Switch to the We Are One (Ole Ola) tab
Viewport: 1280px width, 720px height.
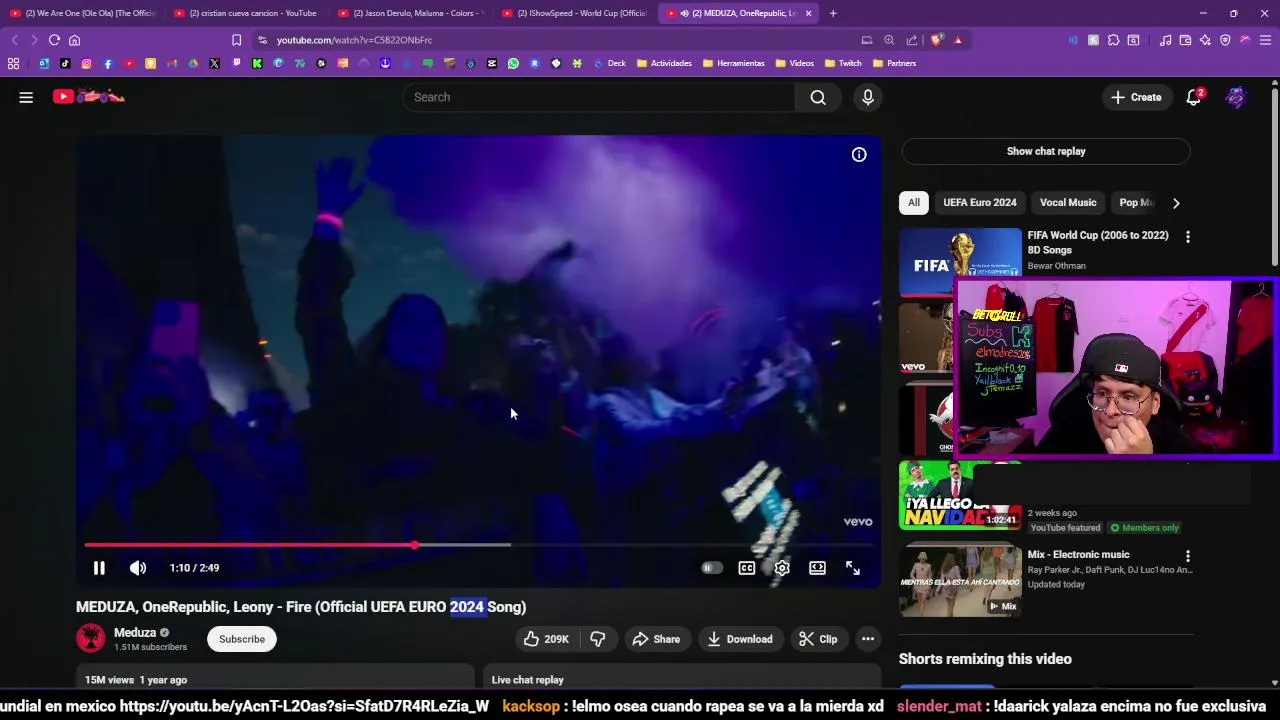point(82,13)
